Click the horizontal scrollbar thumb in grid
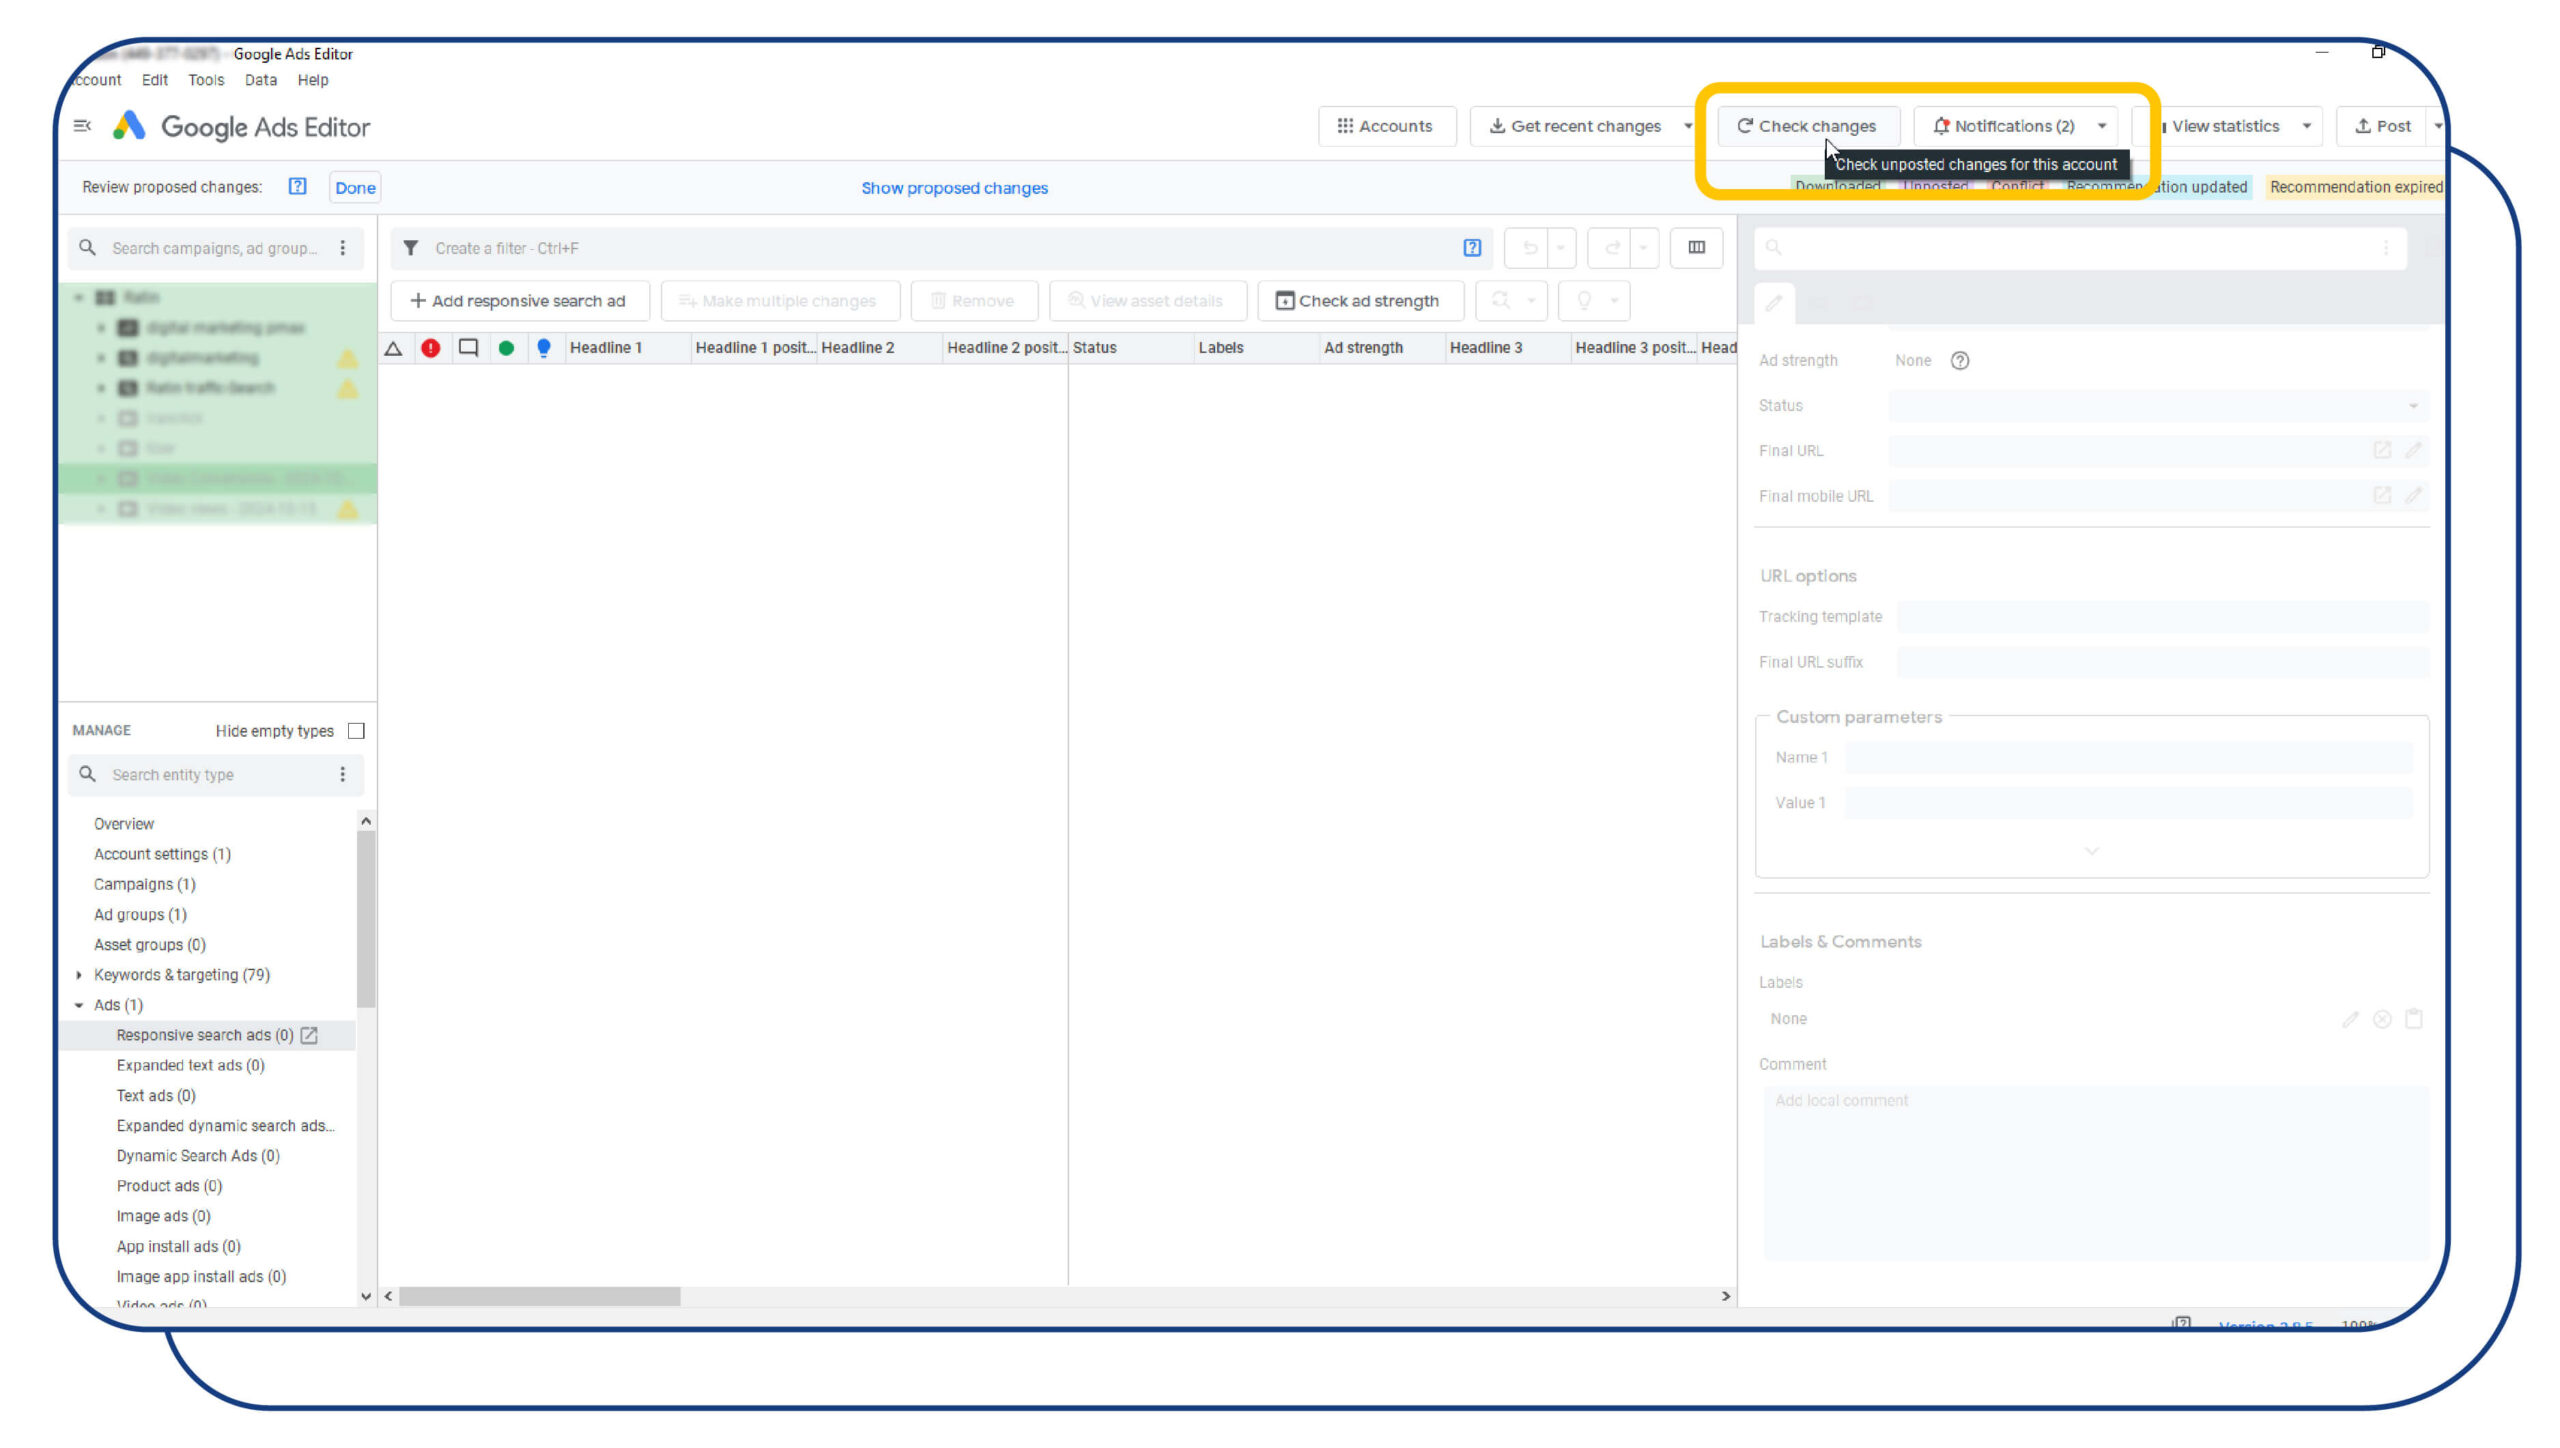Image resolution: width=2560 pixels, height=1448 pixels. coord(540,1297)
